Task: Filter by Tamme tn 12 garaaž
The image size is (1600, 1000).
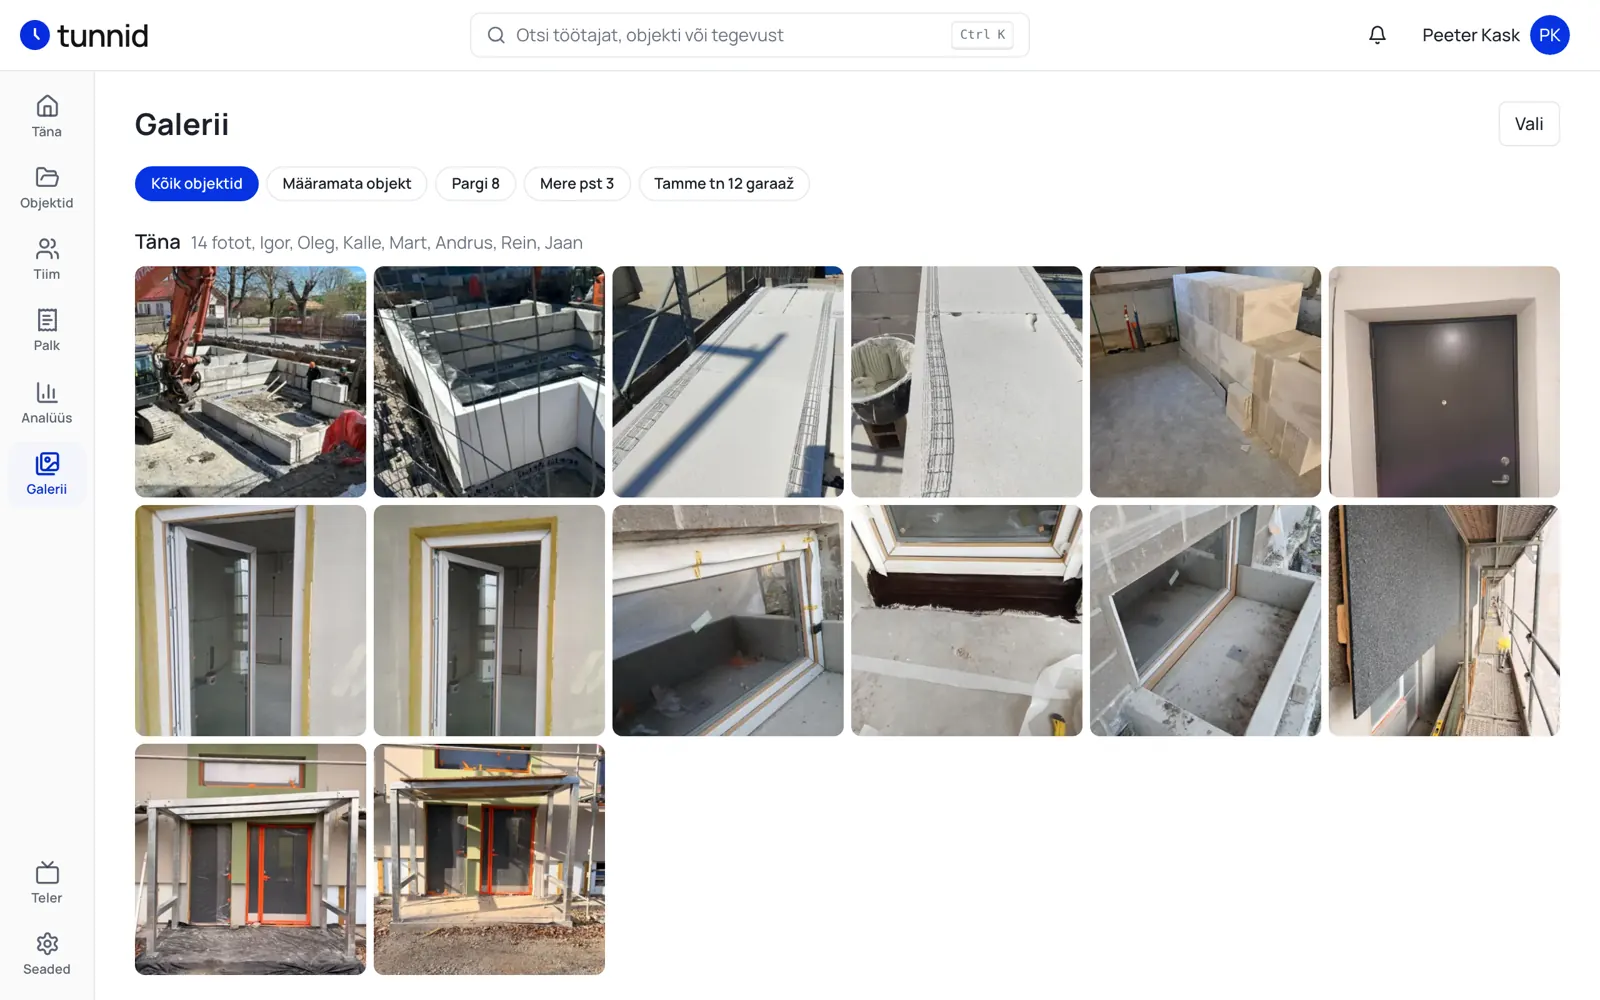Action: click(724, 184)
